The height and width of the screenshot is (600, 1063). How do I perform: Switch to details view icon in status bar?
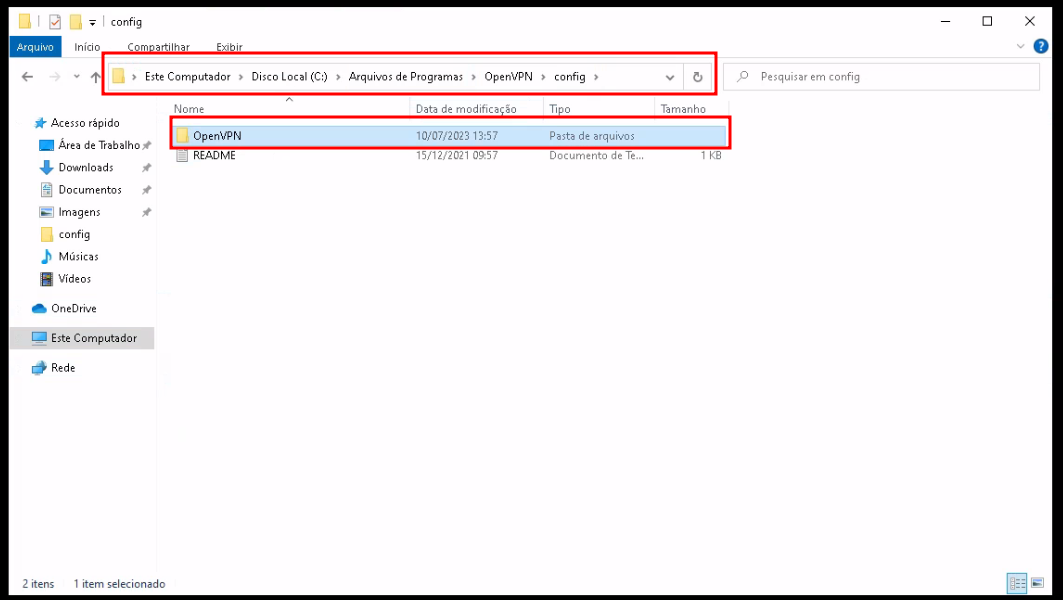coord(1017,583)
